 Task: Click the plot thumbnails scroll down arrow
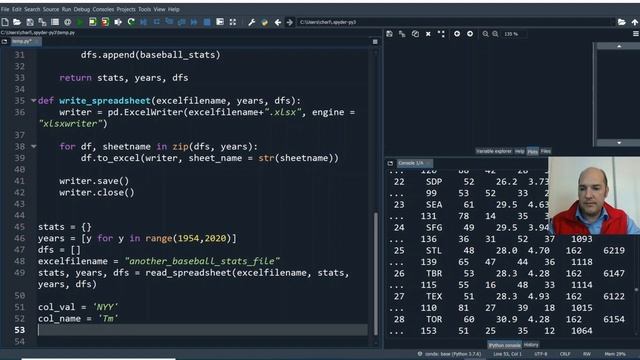(x=619, y=143)
